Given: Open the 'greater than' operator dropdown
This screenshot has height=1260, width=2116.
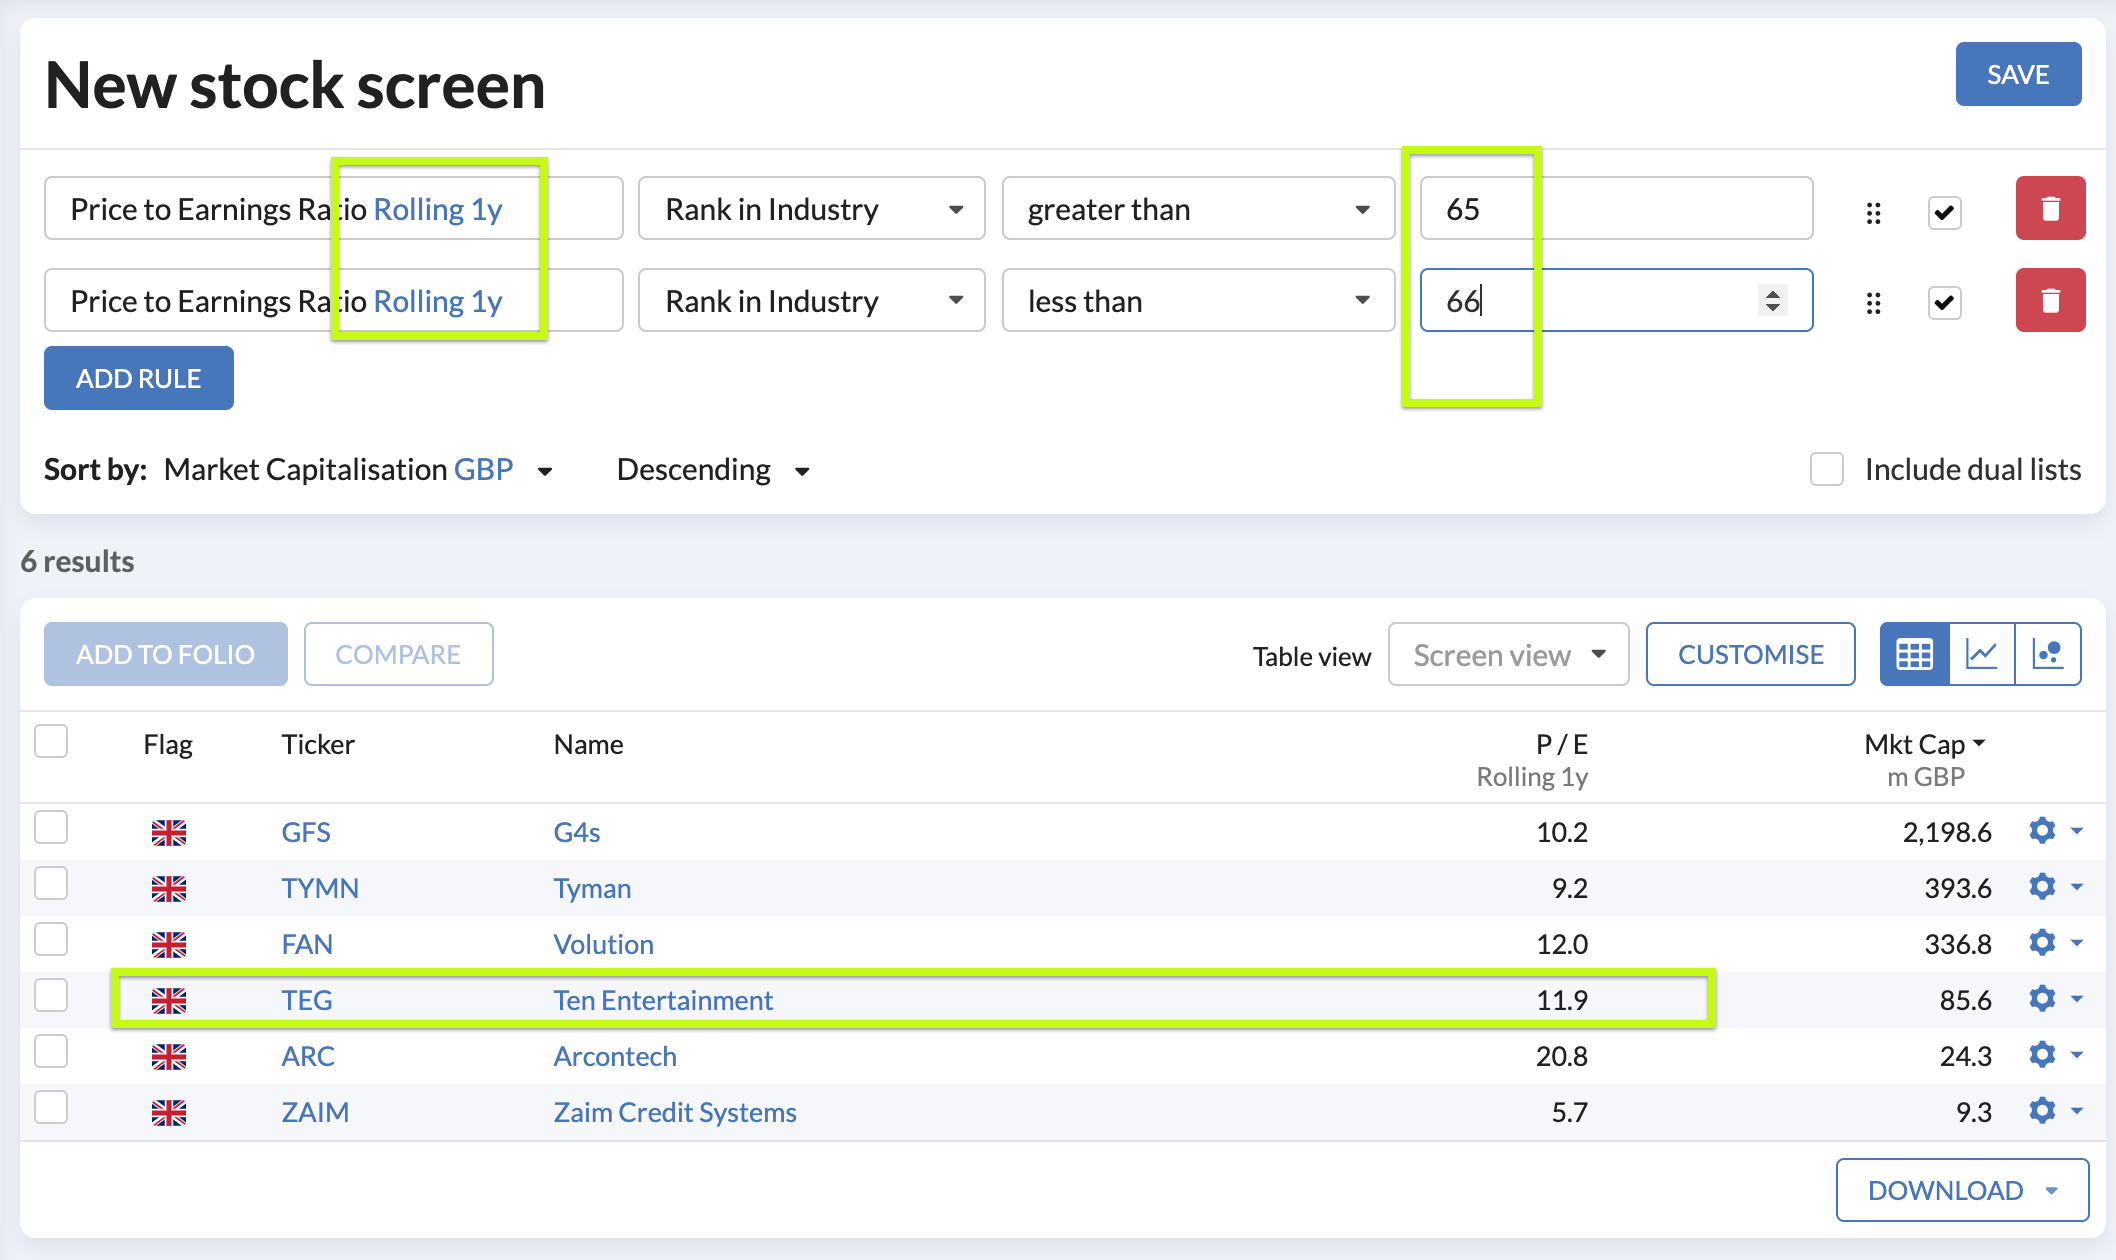Looking at the screenshot, I should (1198, 209).
